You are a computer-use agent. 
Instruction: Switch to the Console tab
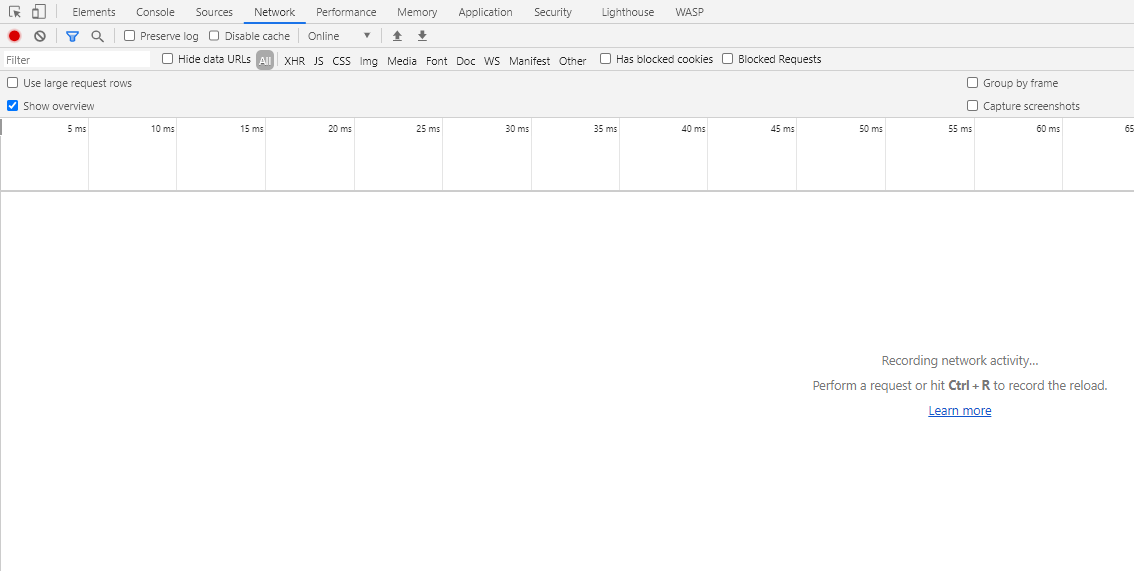point(155,12)
